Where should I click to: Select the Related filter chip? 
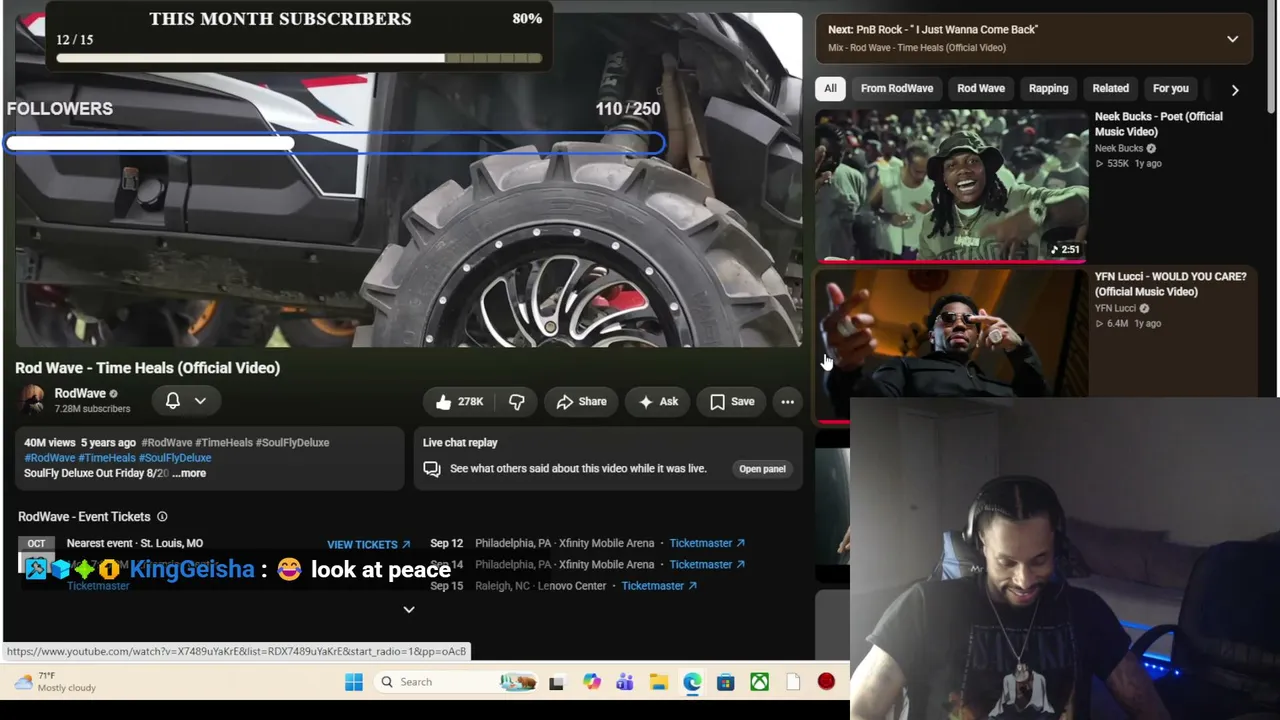click(1111, 88)
